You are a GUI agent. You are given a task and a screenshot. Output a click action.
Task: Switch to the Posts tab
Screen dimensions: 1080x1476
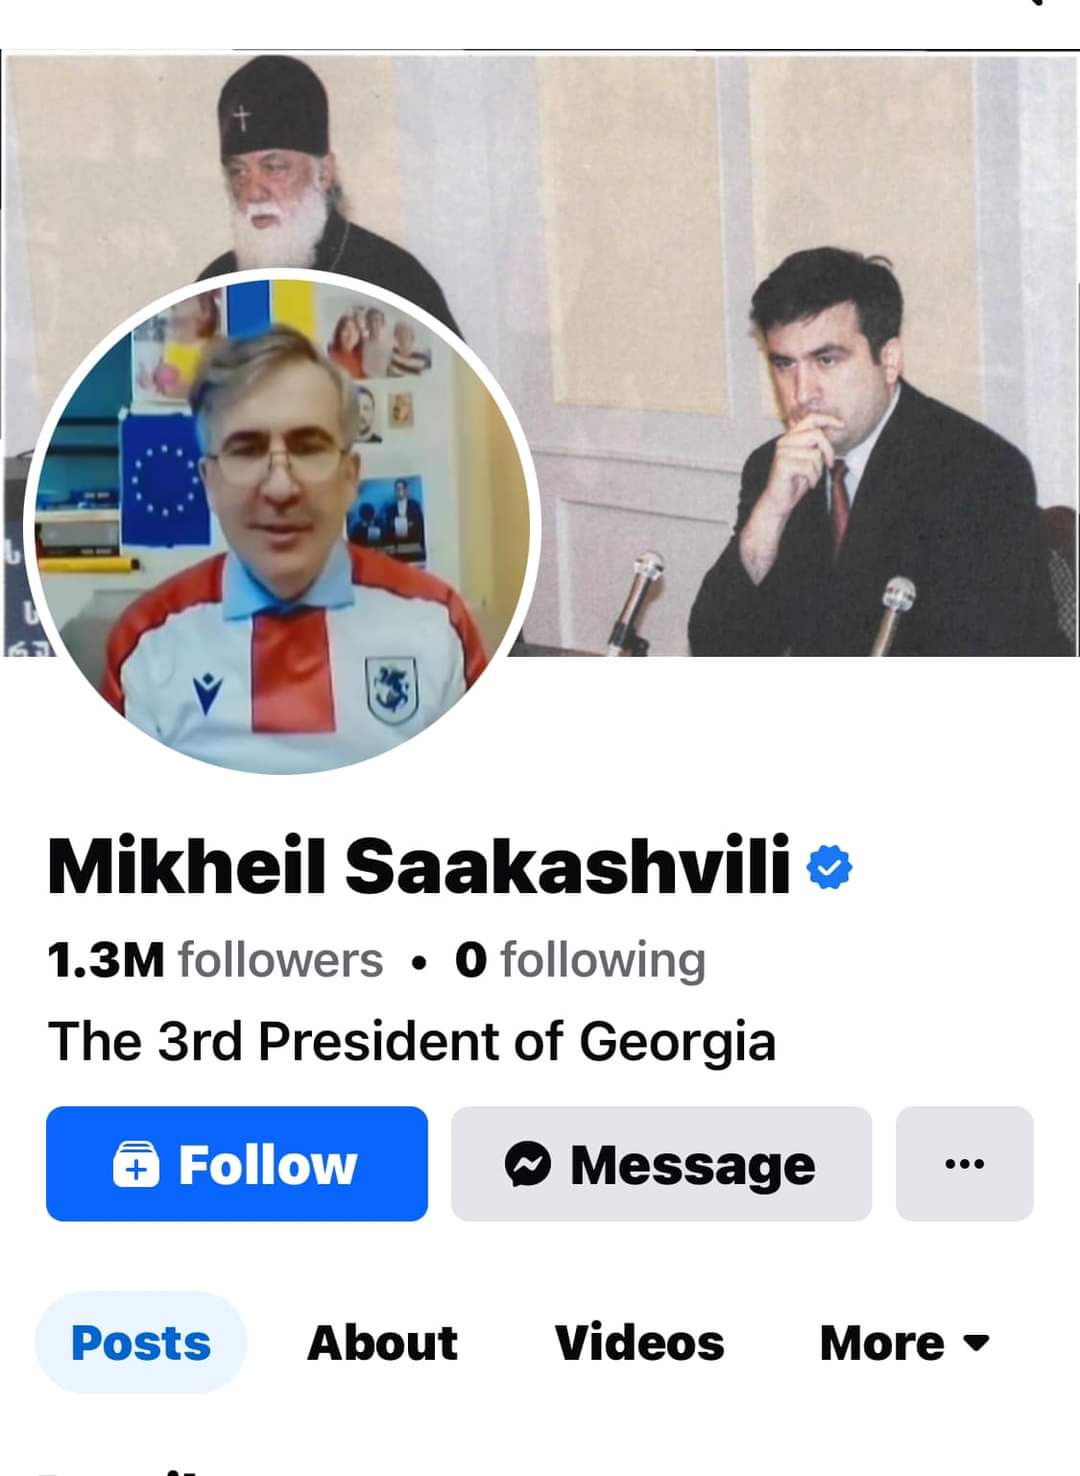(141, 1343)
